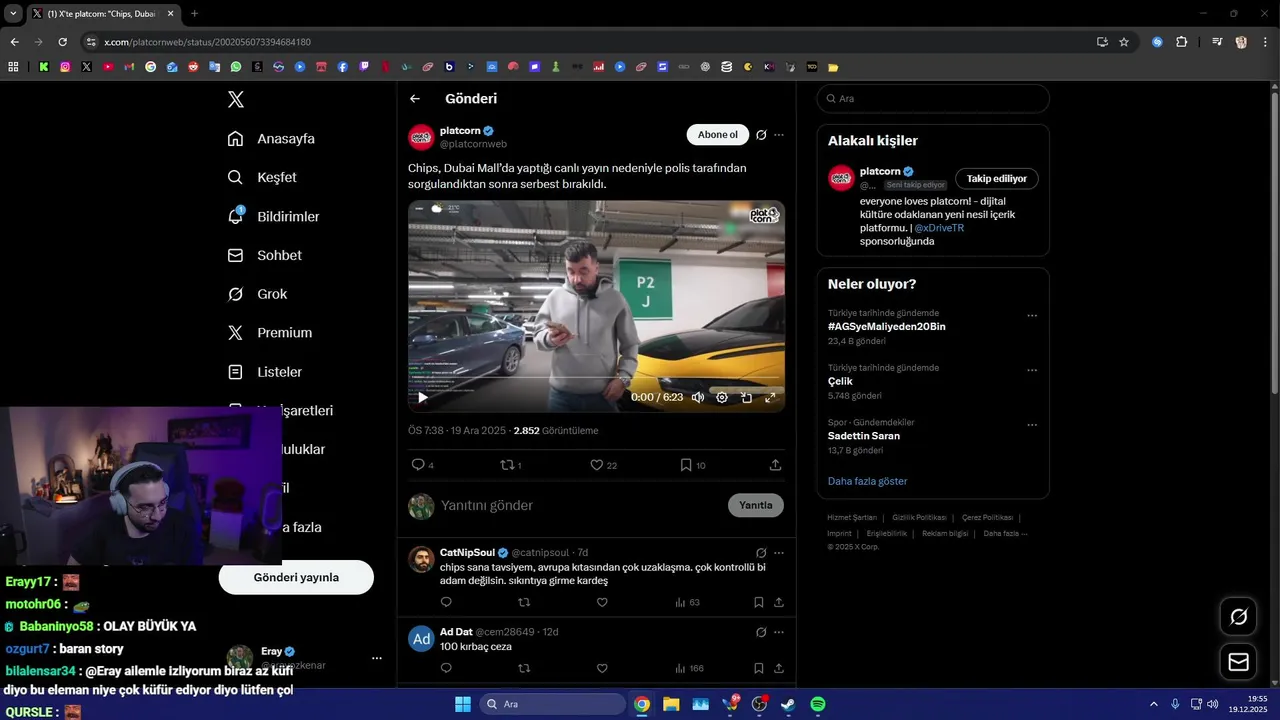Viewport: 1280px width, 720px height.
Task: Reload the page in Chrome
Action: [62, 42]
